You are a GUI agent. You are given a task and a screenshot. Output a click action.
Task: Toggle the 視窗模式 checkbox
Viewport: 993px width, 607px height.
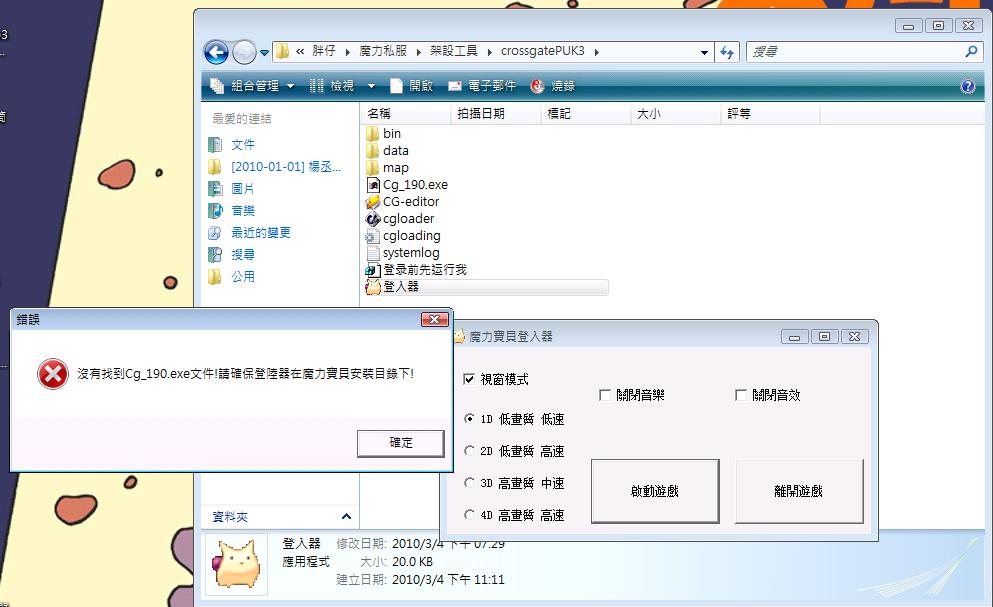point(470,379)
